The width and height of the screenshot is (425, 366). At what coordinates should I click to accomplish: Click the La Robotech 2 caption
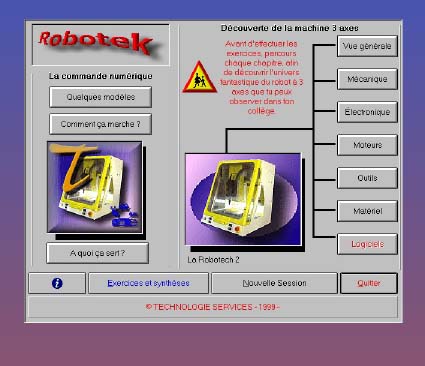(213, 260)
